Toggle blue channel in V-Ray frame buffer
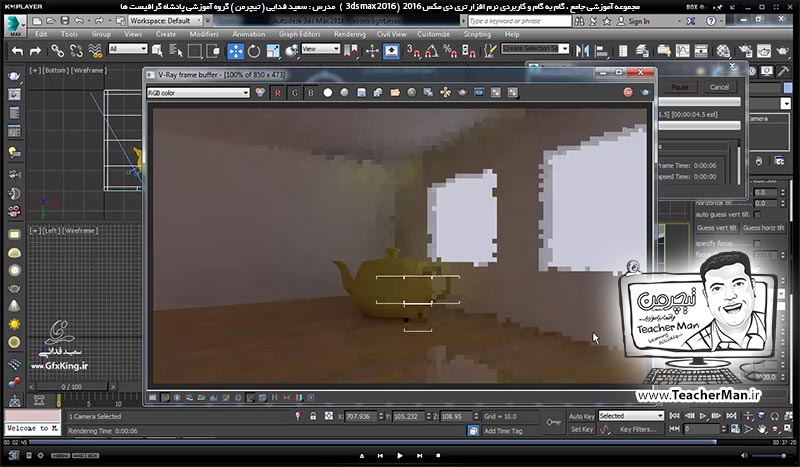 (311, 92)
